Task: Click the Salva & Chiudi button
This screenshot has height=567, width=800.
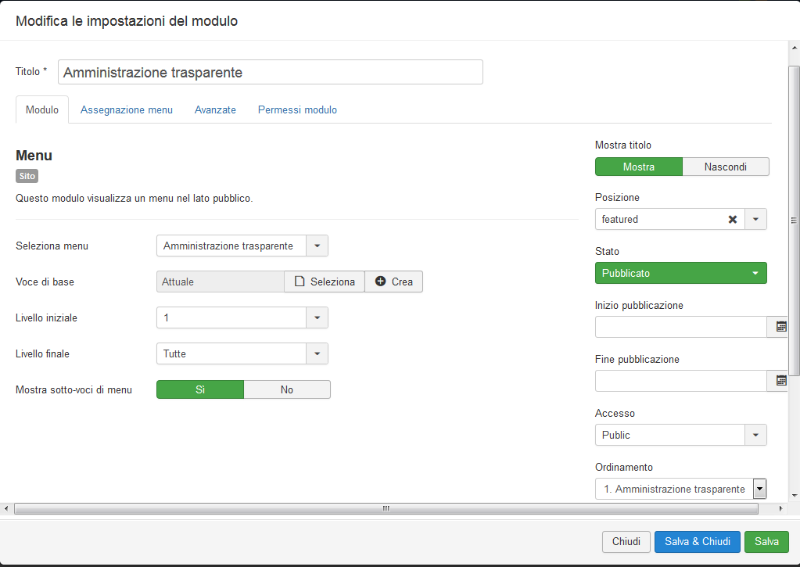Action: (x=697, y=541)
